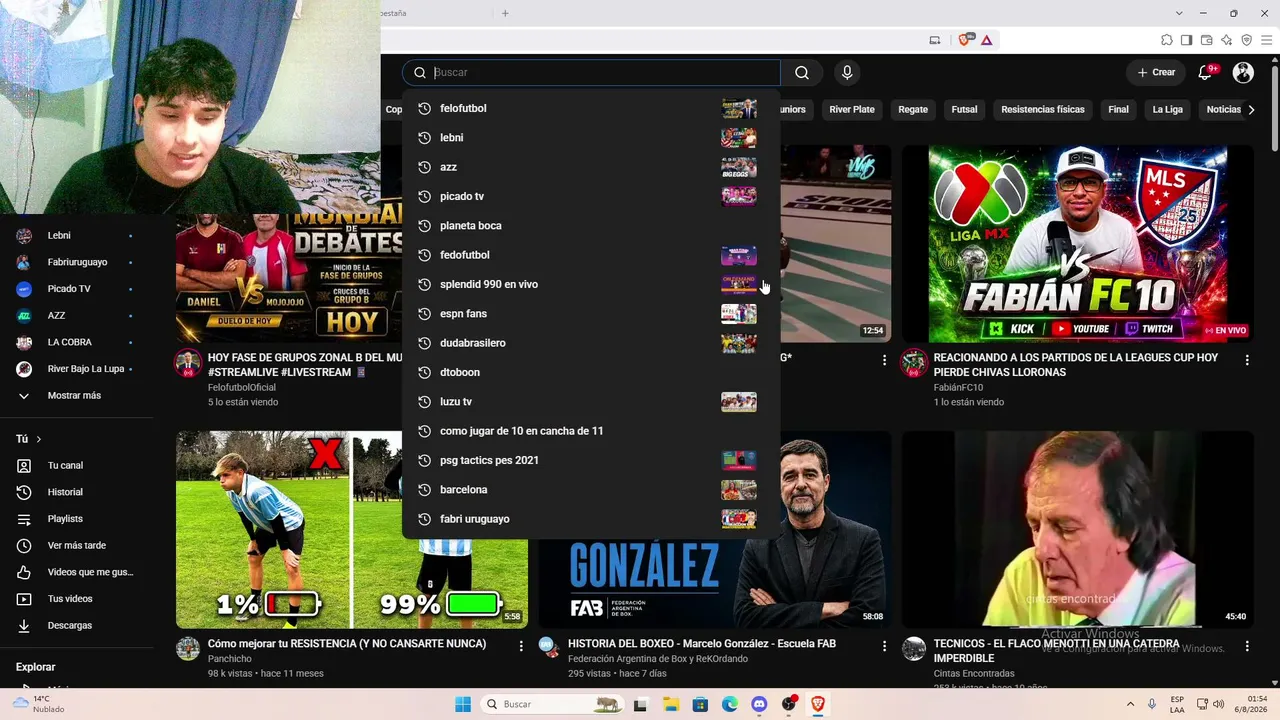Click the Crear button
Screen dimensions: 1280x720
click(1157, 72)
